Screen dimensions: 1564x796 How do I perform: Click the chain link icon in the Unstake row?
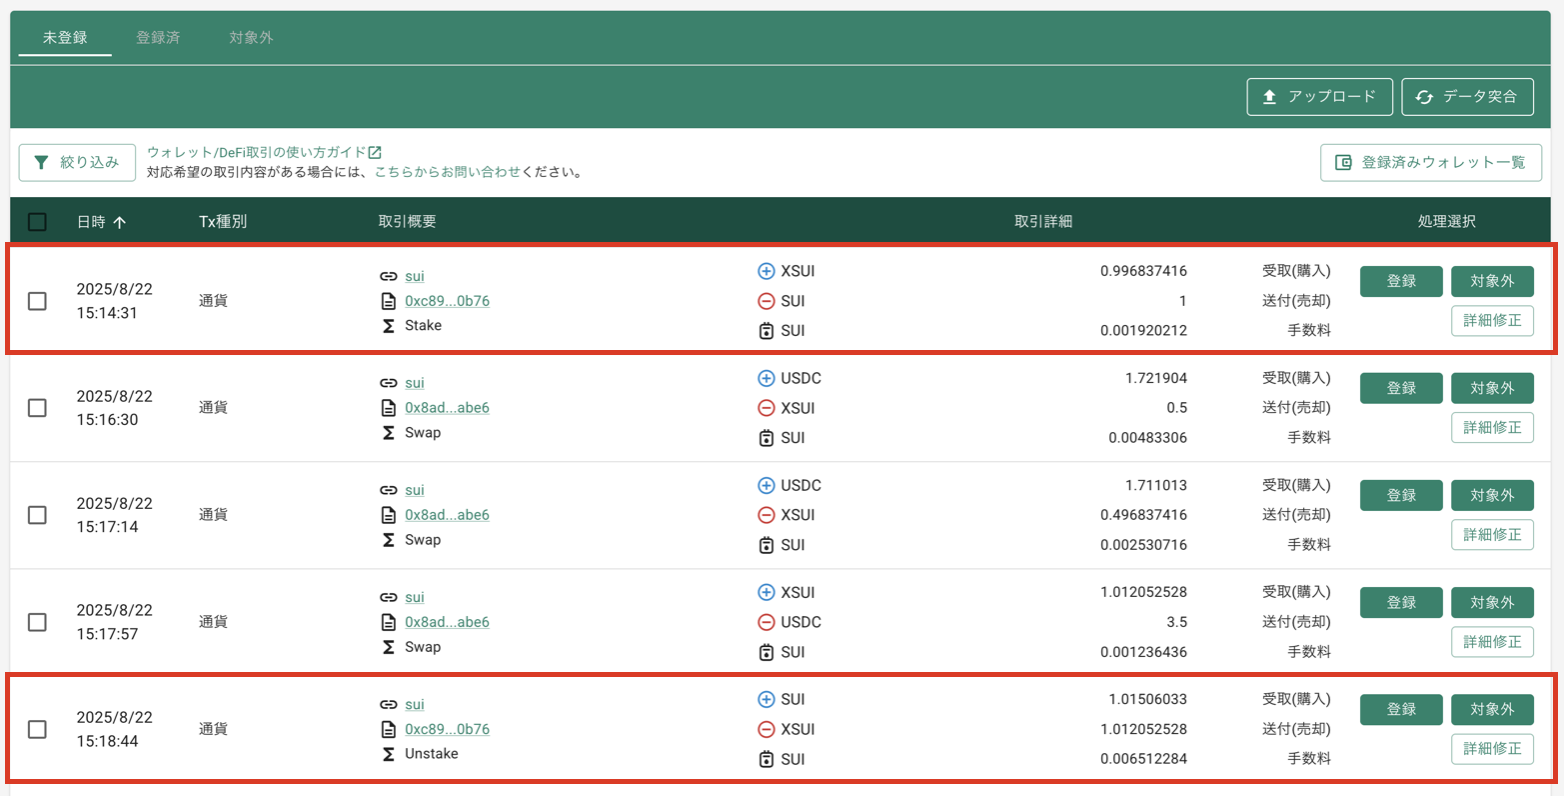(x=388, y=704)
